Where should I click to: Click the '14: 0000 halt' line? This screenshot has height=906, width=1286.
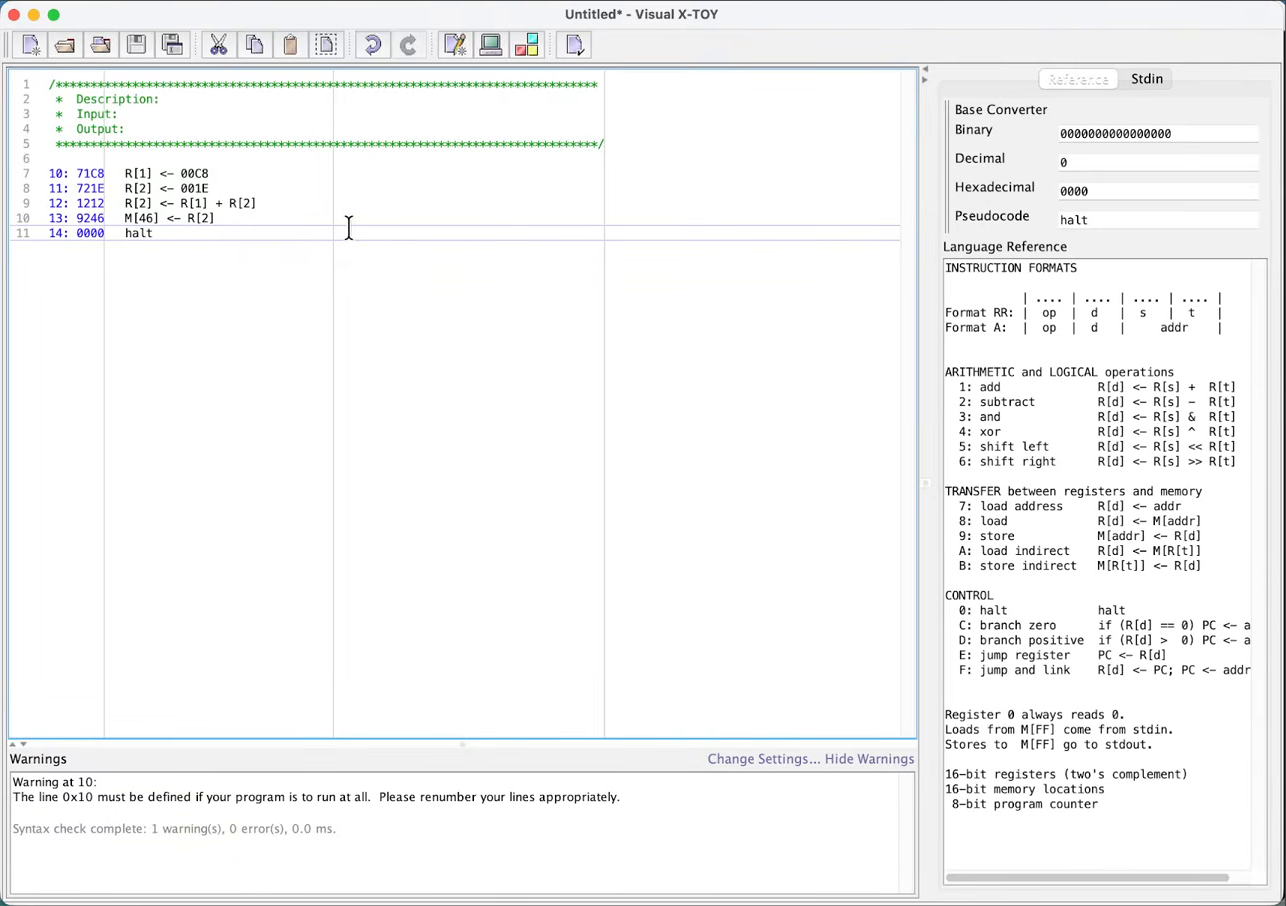(x=101, y=233)
